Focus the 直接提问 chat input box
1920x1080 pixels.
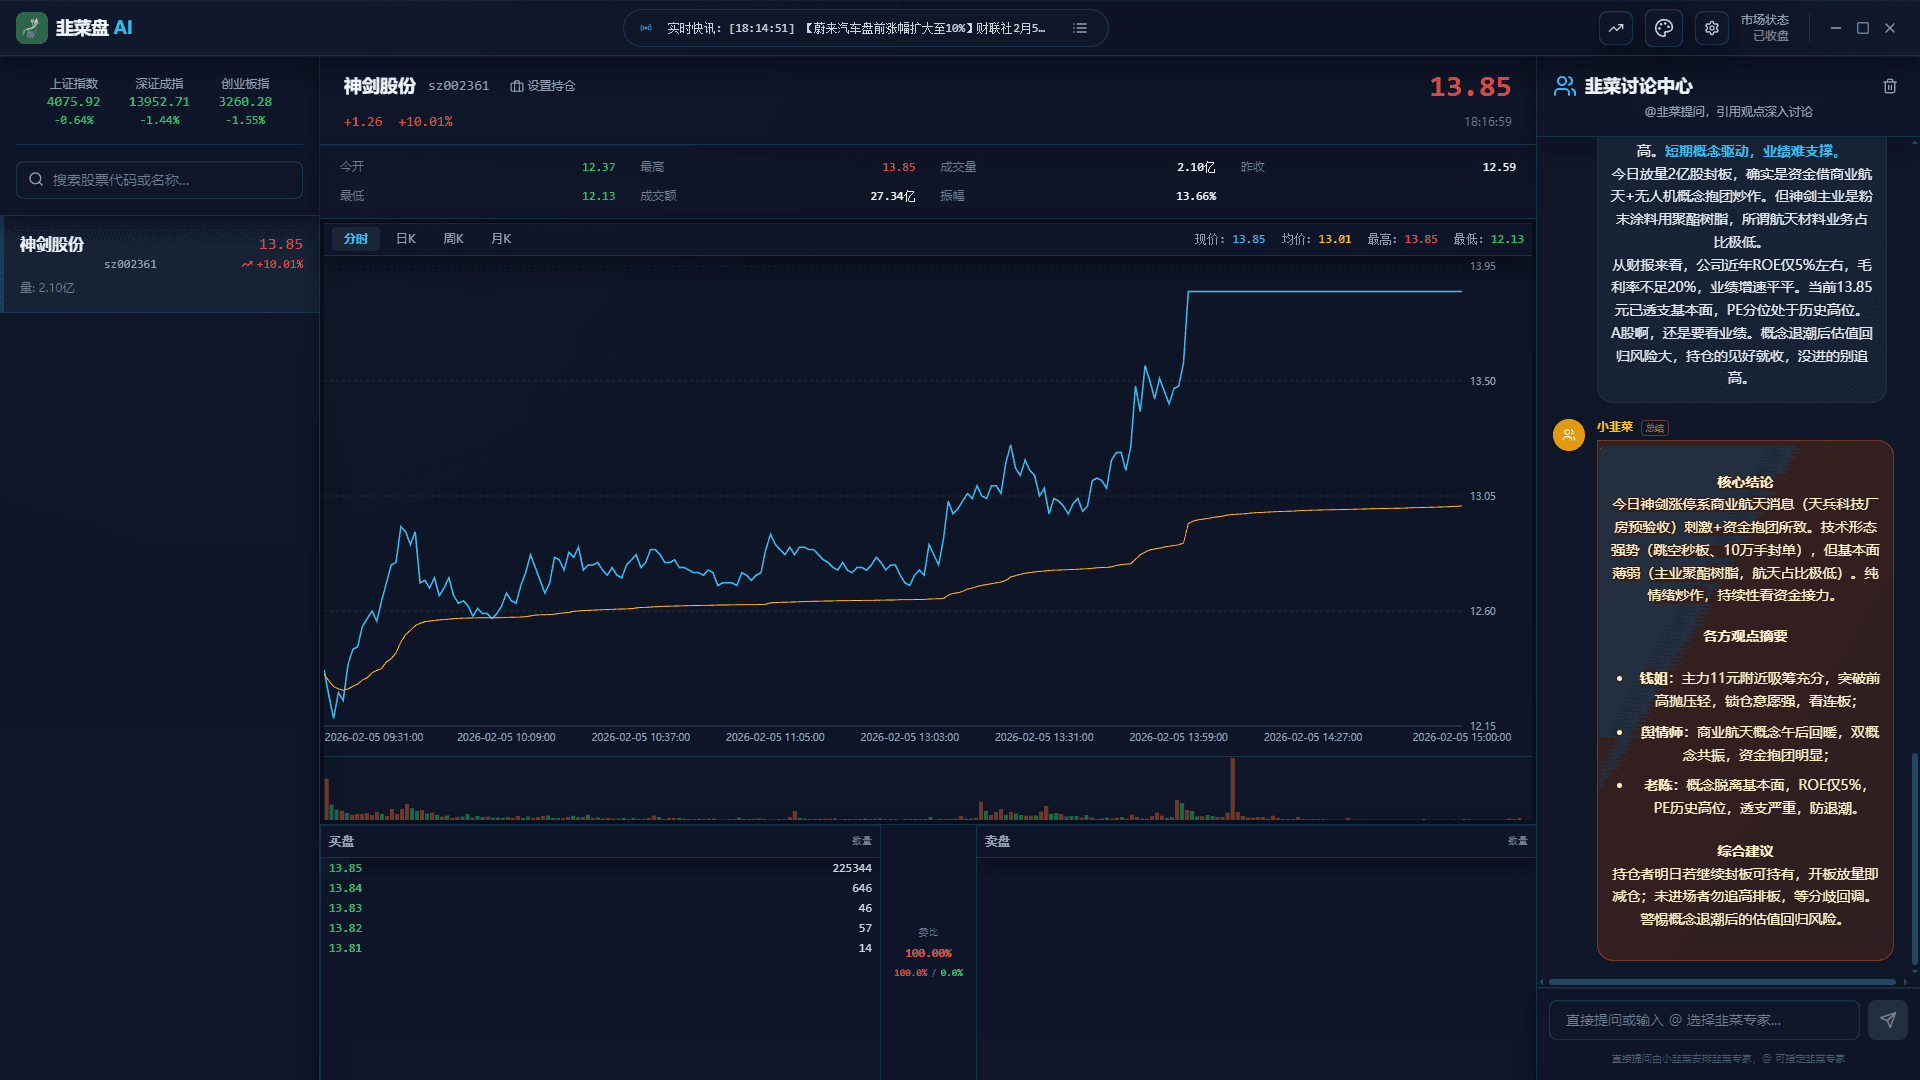1704,1020
